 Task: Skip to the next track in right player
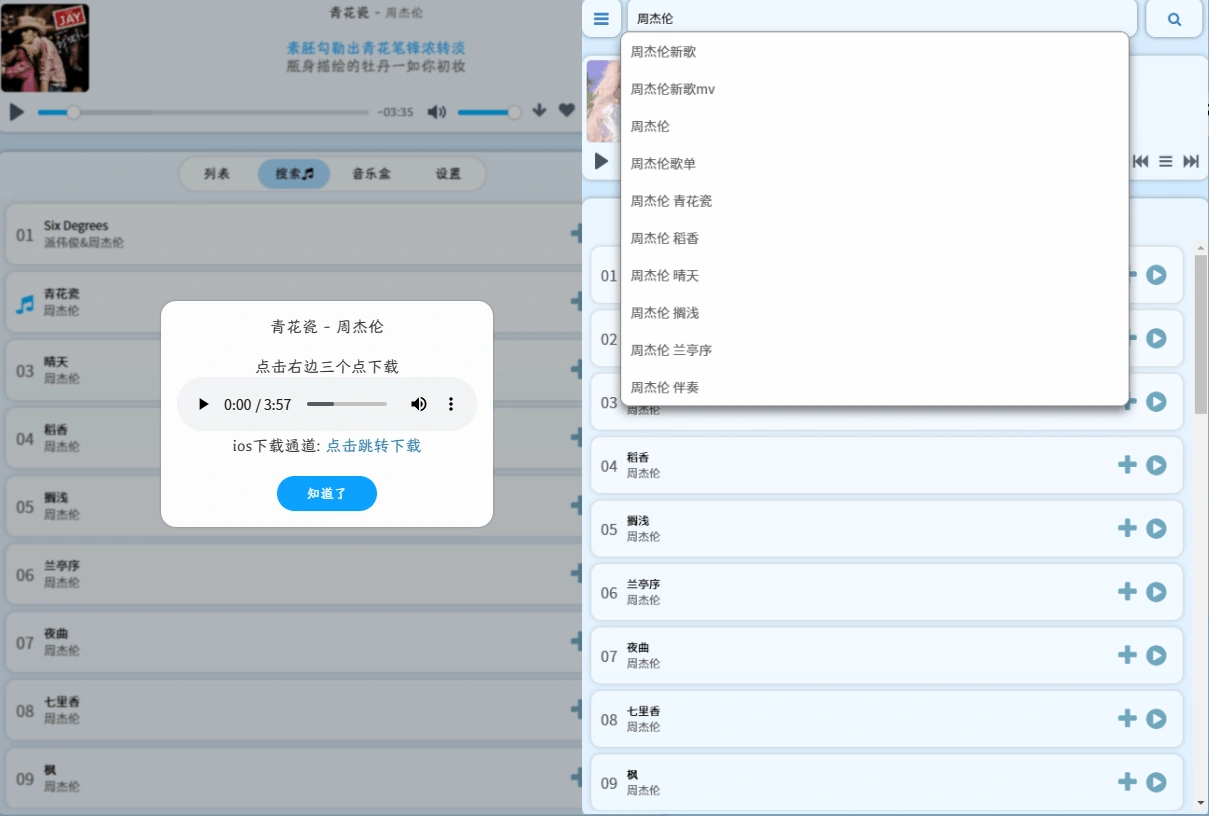click(x=1191, y=161)
